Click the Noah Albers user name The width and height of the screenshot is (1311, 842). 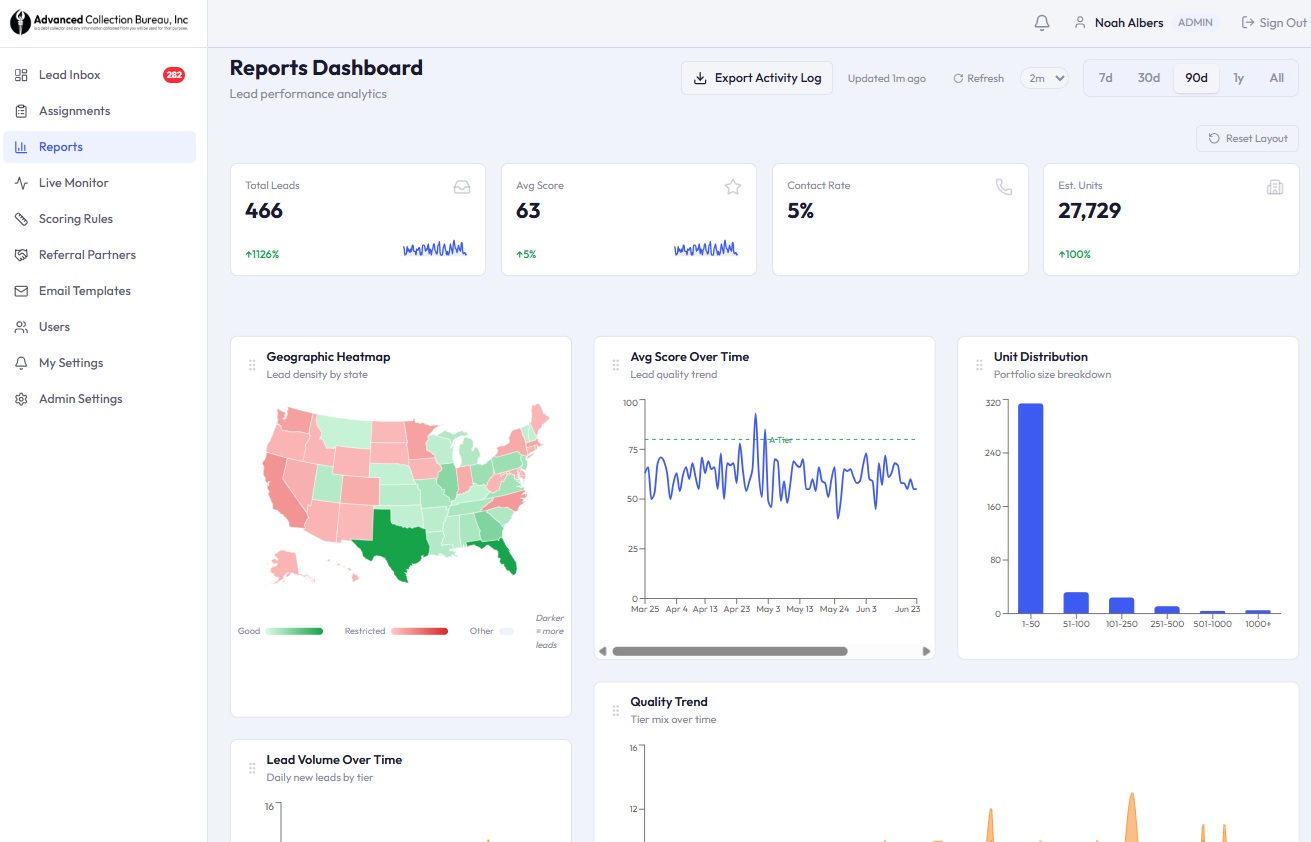tap(1129, 22)
